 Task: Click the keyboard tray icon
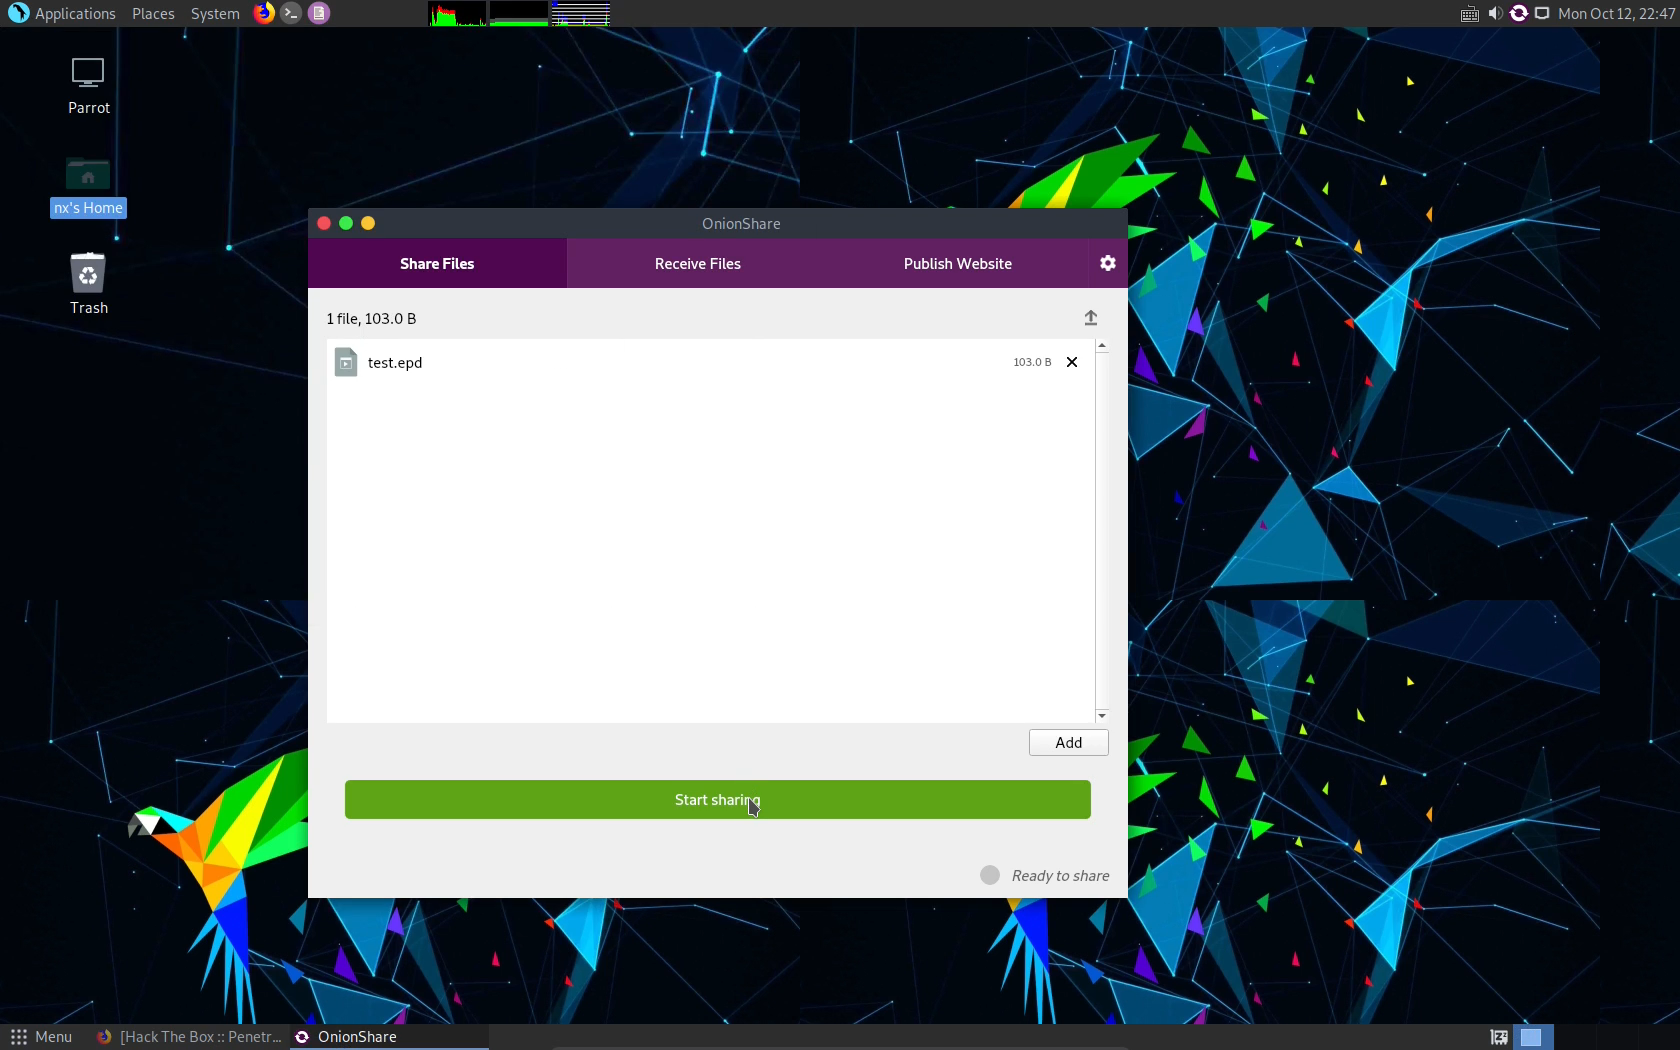(1469, 14)
